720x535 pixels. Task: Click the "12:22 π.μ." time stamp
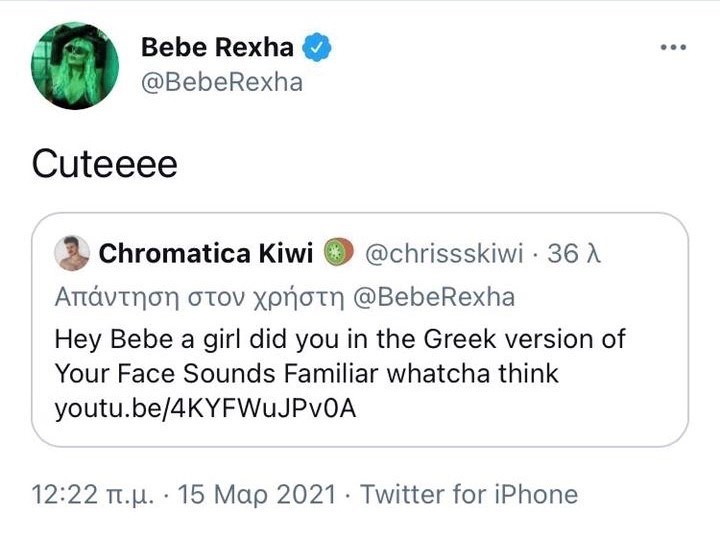(90, 494)
